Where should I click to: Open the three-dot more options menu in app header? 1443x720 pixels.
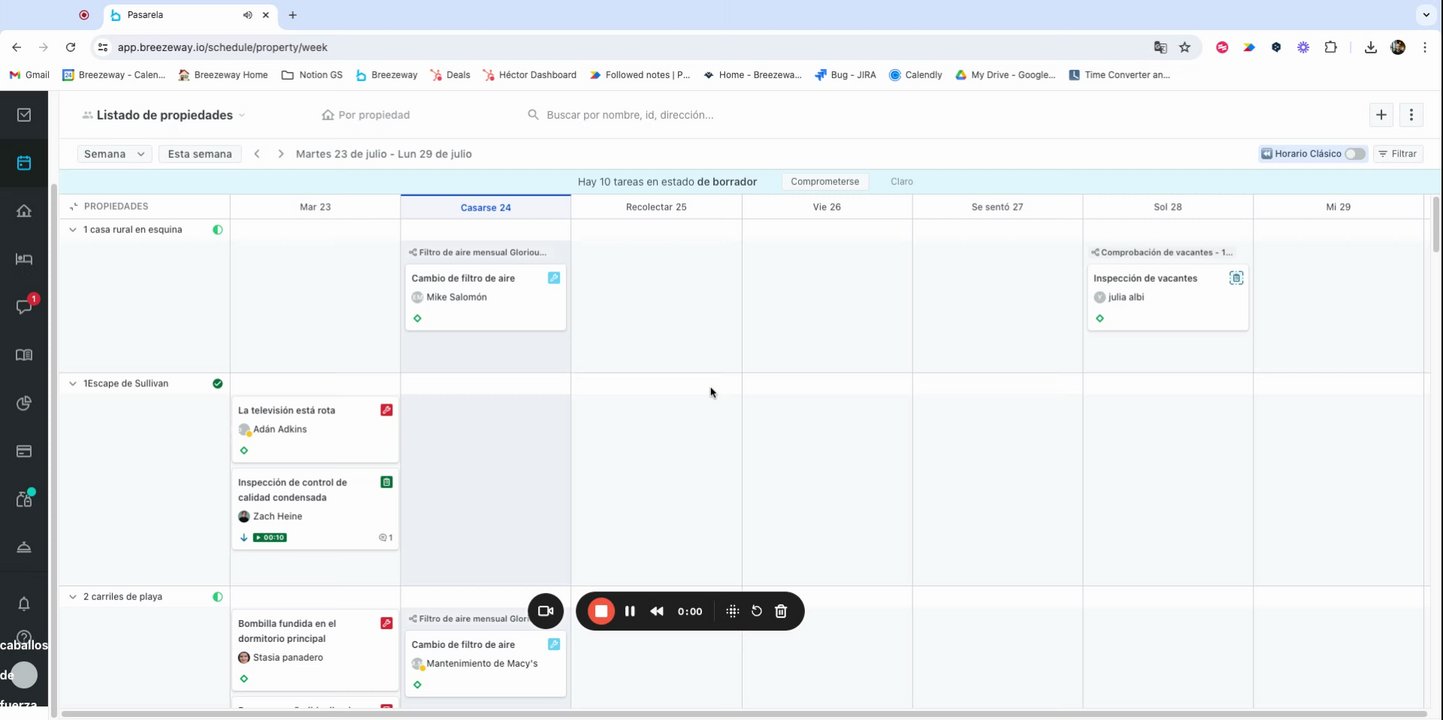click(1411, 115)
